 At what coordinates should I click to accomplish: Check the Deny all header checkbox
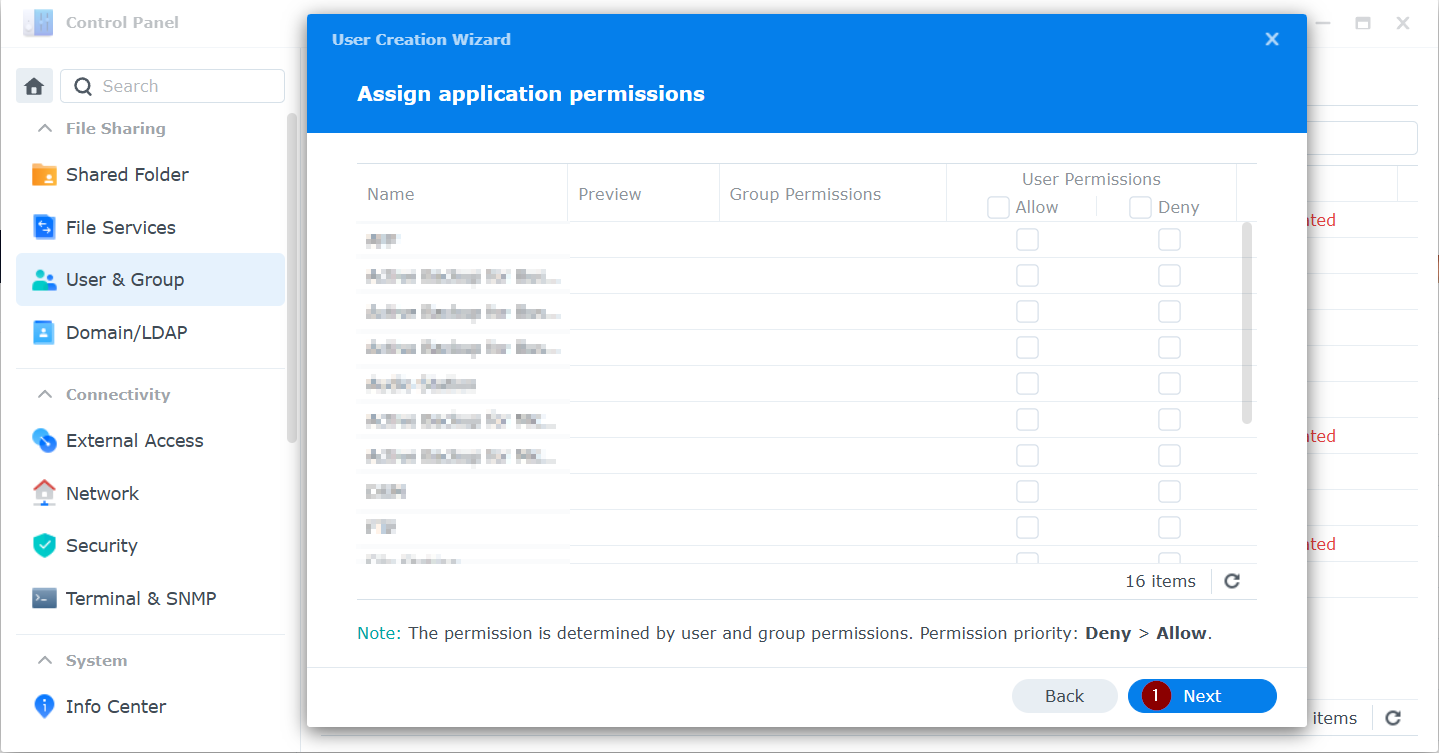point(1140,207)
